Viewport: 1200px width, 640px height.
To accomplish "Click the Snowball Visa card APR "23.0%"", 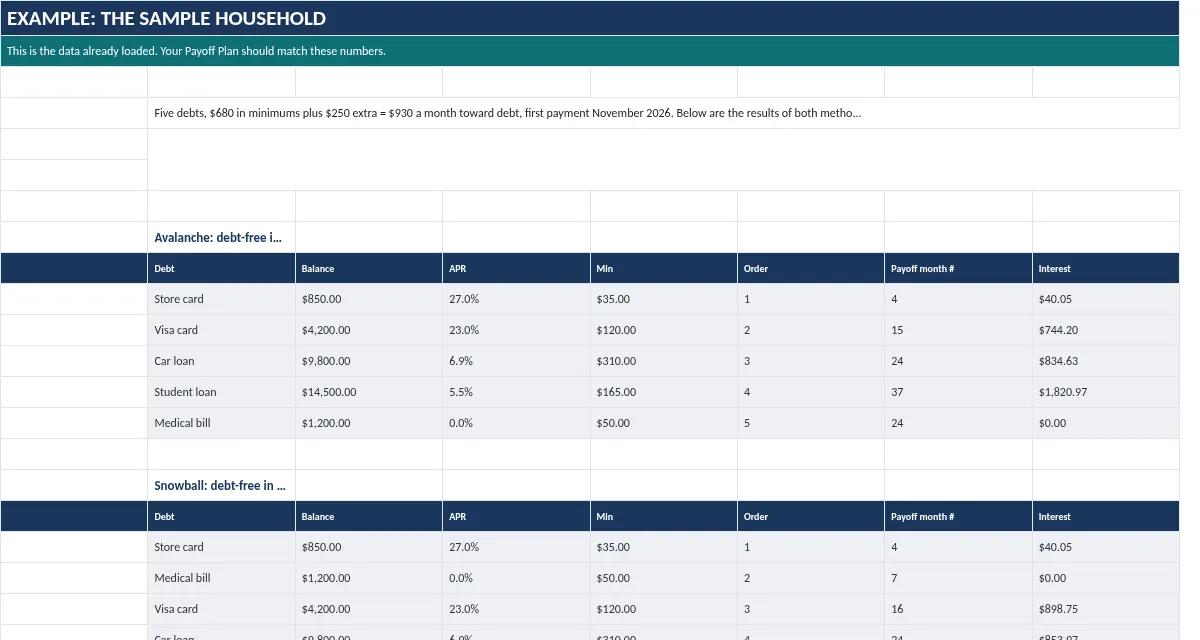I will tap(516, 609).
